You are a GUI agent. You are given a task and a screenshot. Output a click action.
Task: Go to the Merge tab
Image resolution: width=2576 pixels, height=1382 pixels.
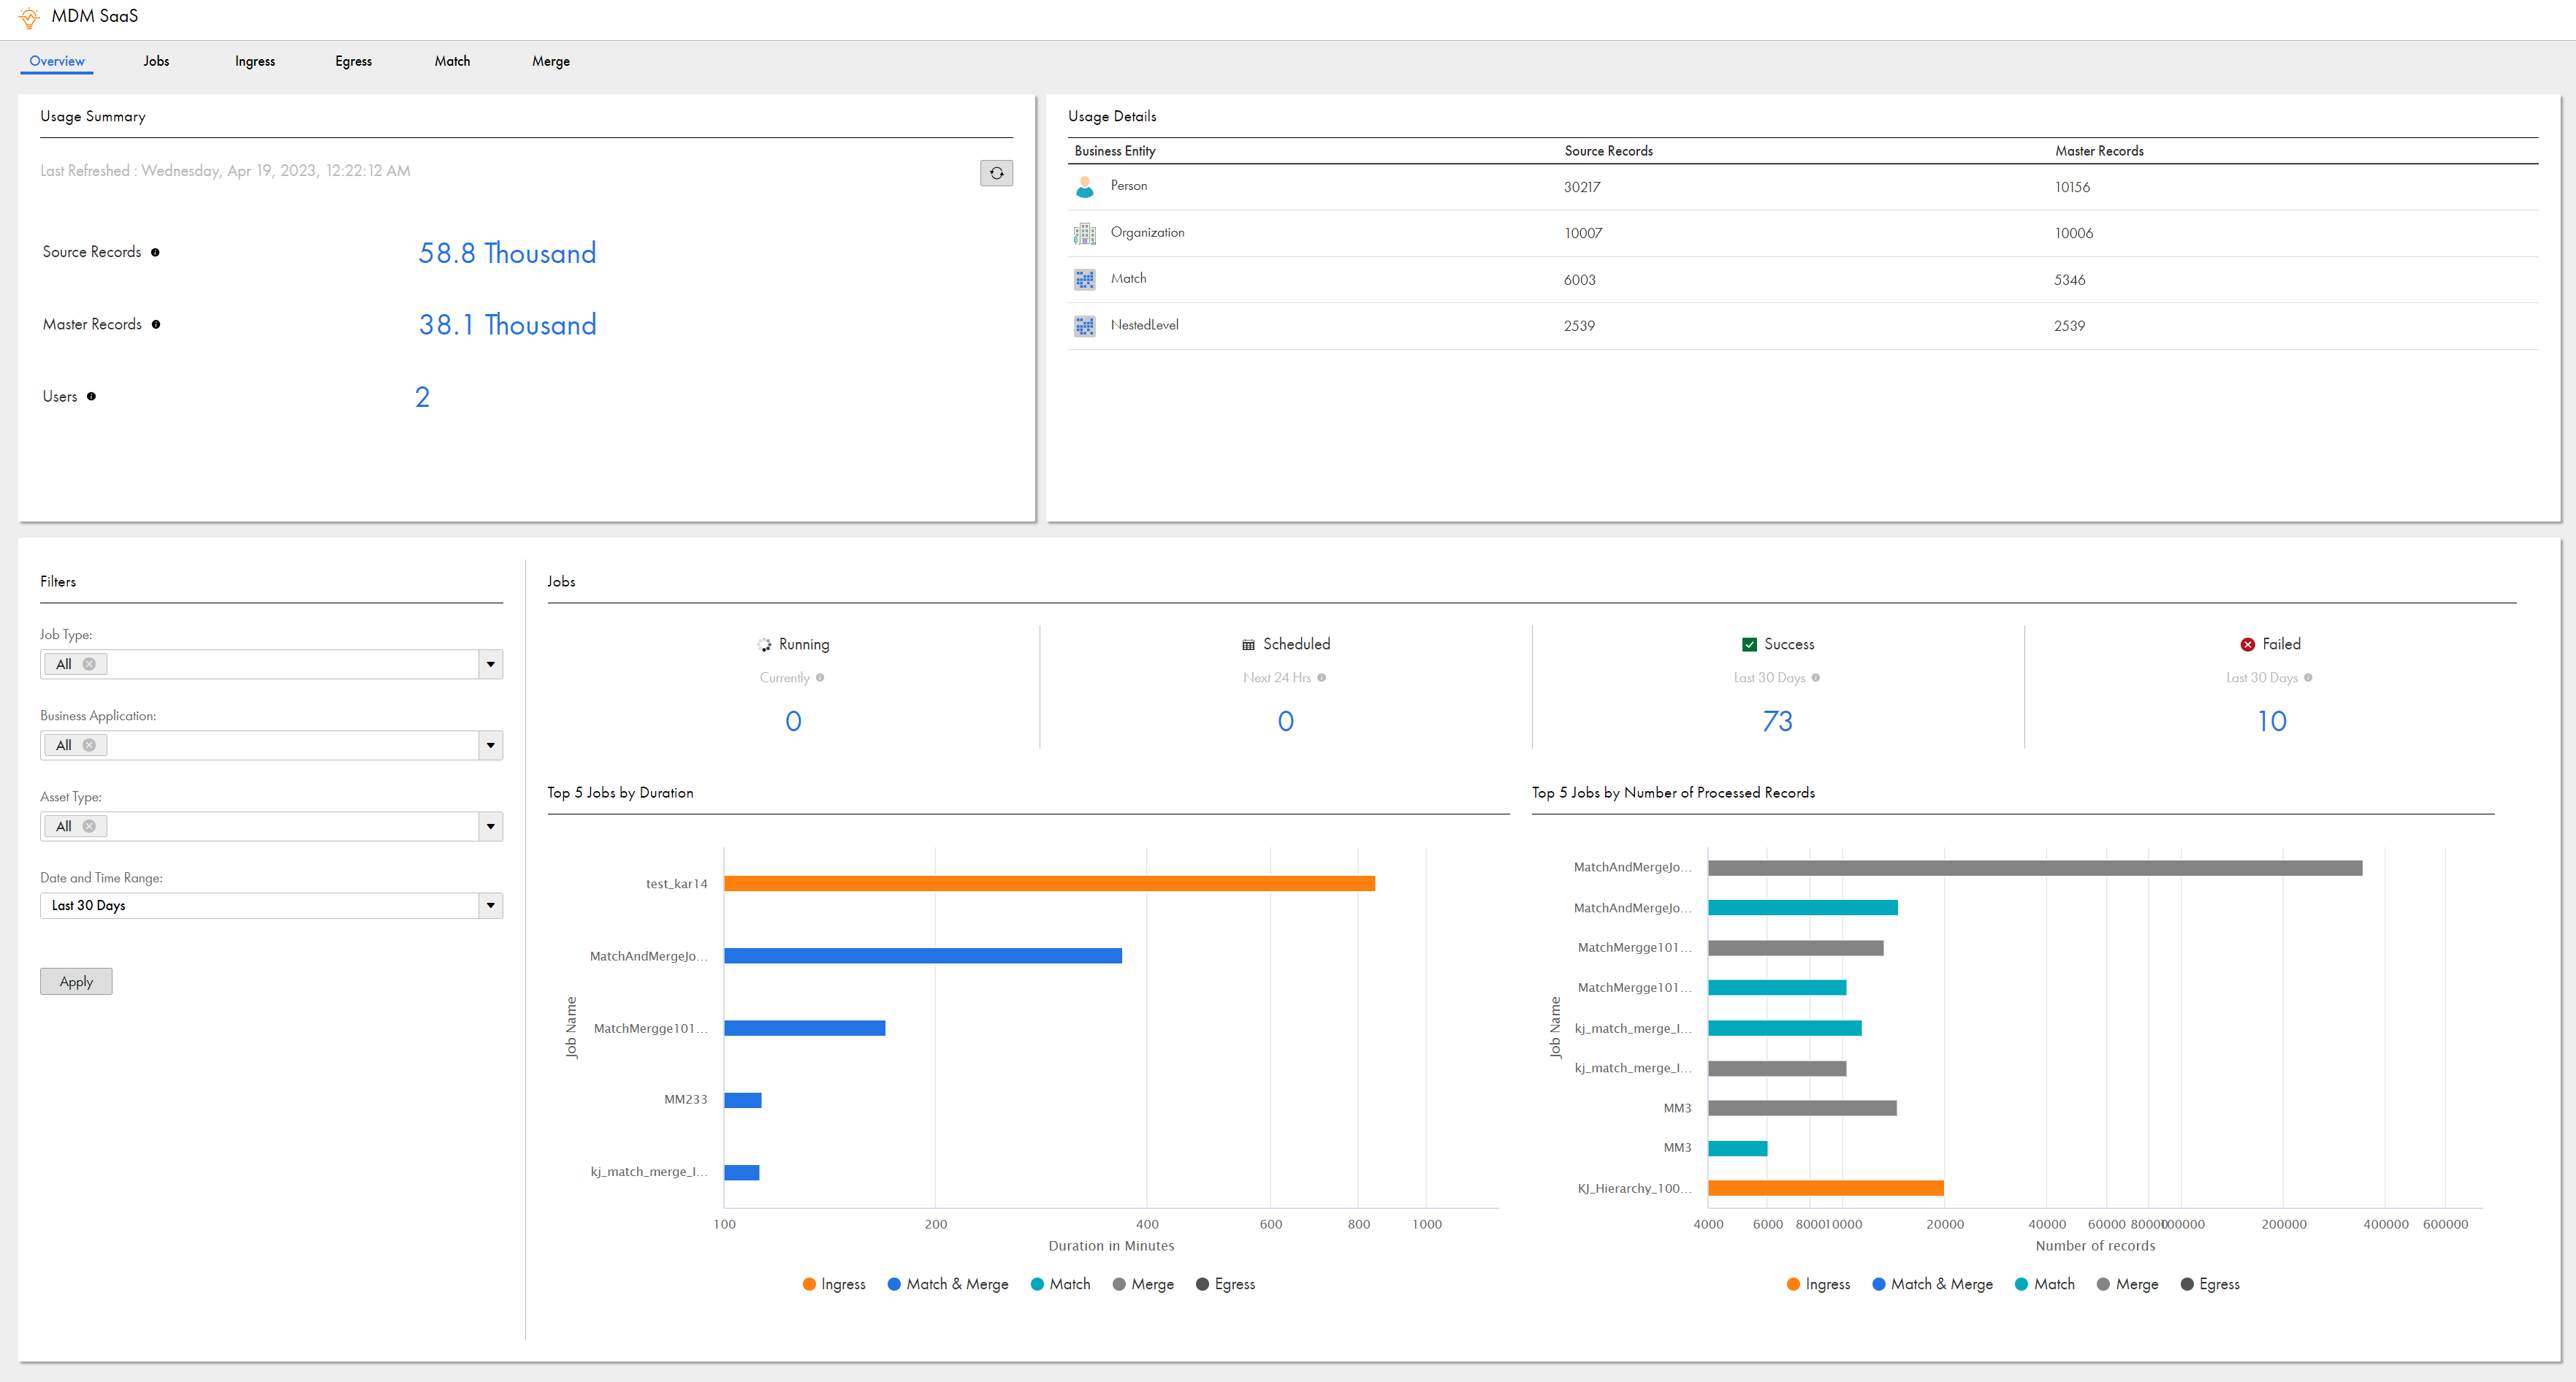coord(551,61)
